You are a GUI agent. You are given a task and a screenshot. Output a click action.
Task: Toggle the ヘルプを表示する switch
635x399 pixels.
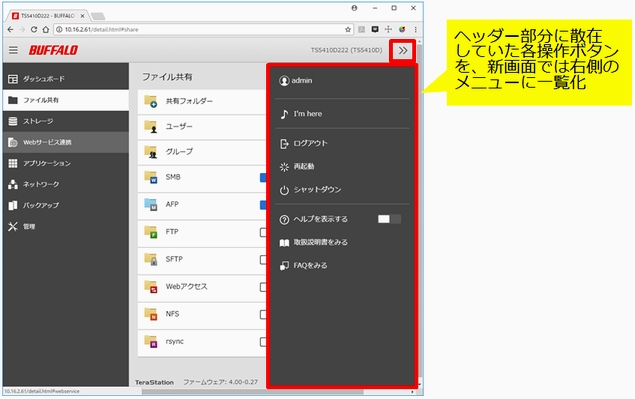pyautogui.click(x=389, y=219)
